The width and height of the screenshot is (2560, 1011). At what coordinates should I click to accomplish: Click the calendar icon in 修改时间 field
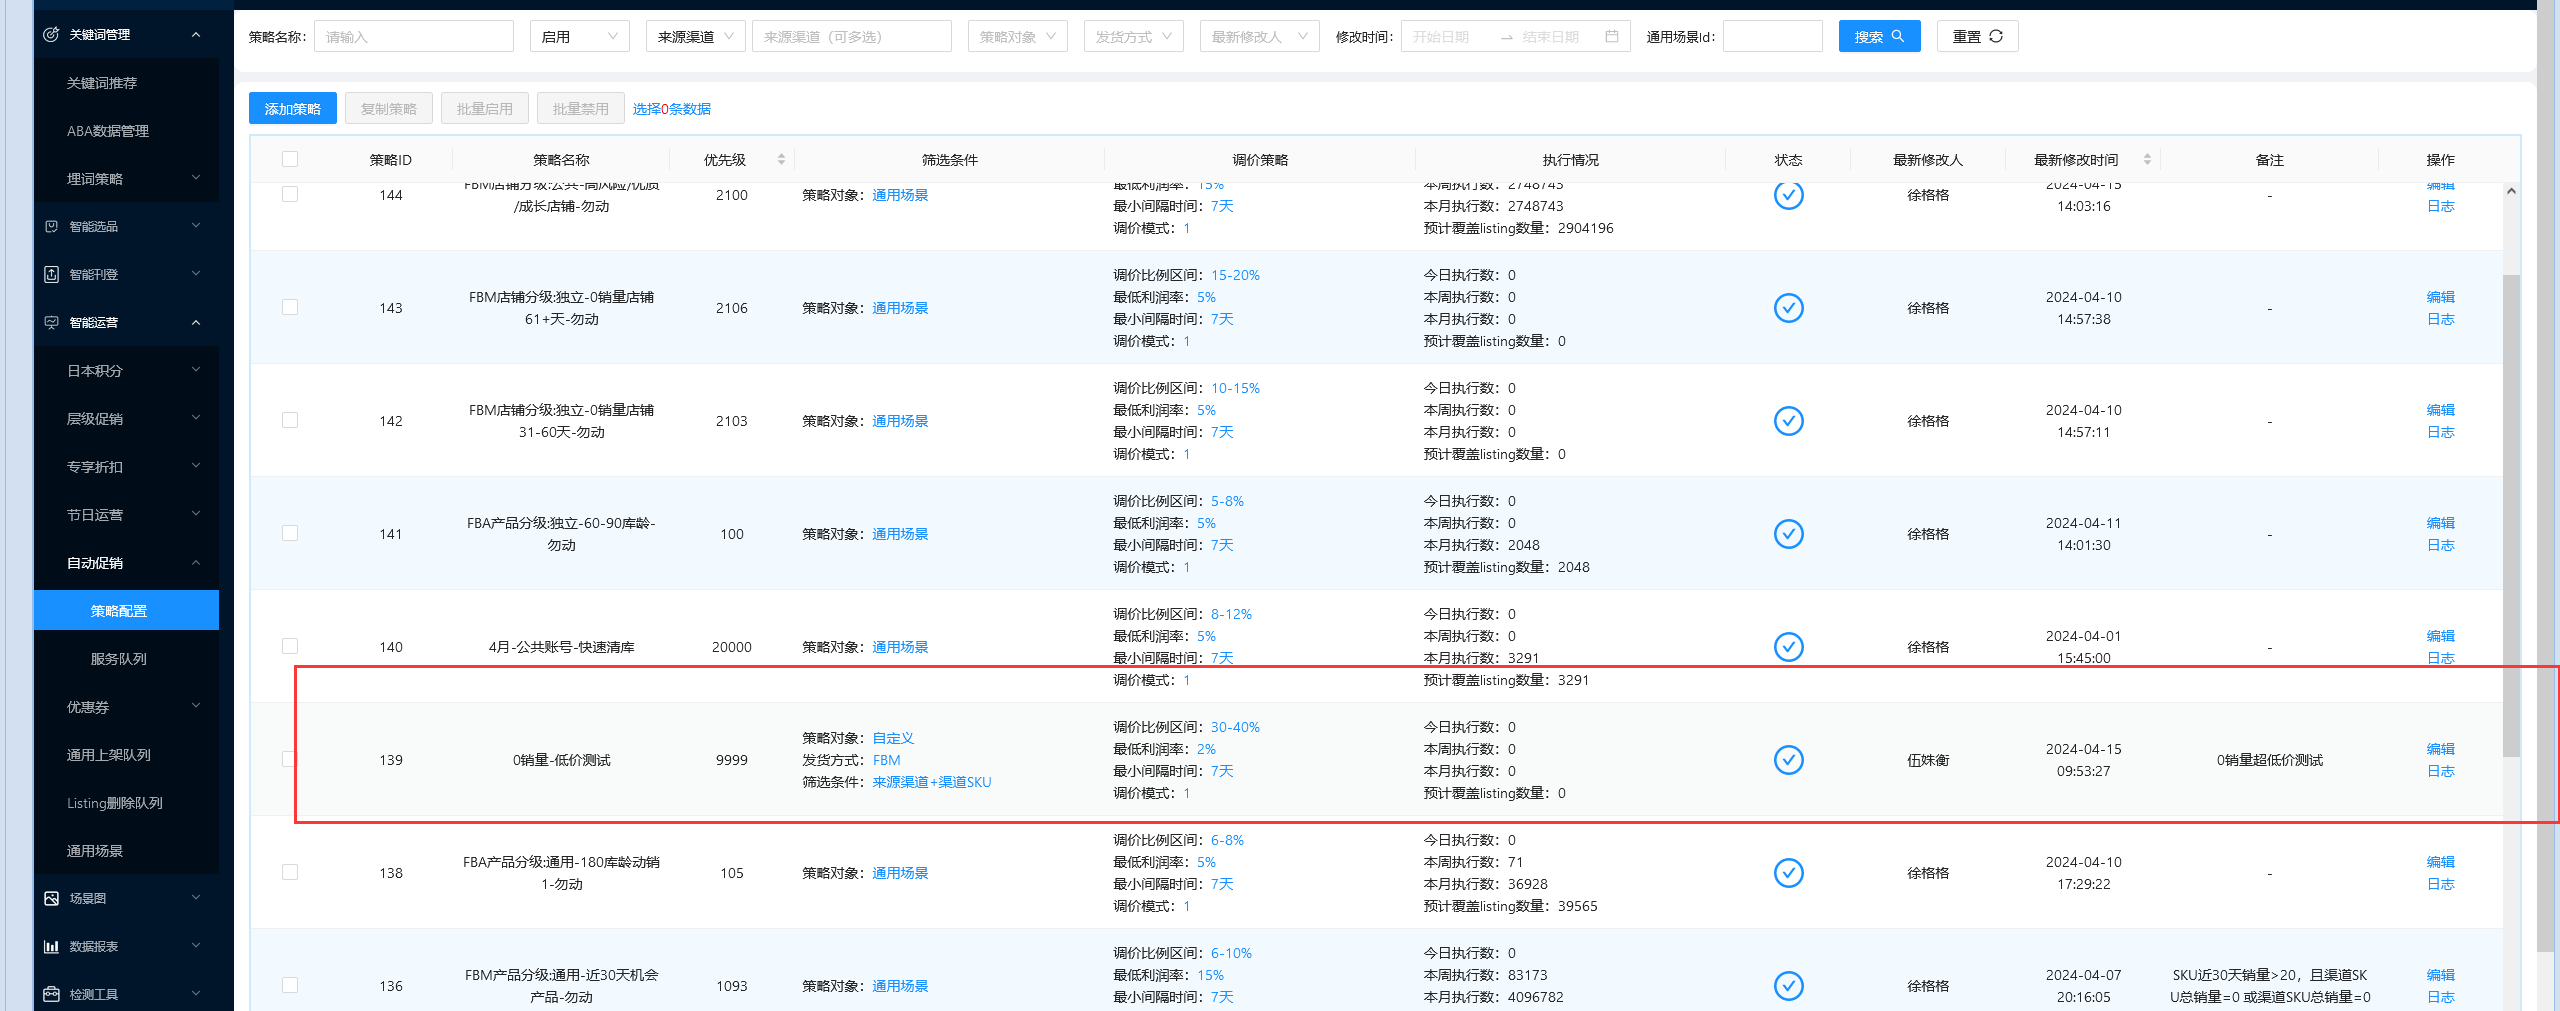point(1611,36)
